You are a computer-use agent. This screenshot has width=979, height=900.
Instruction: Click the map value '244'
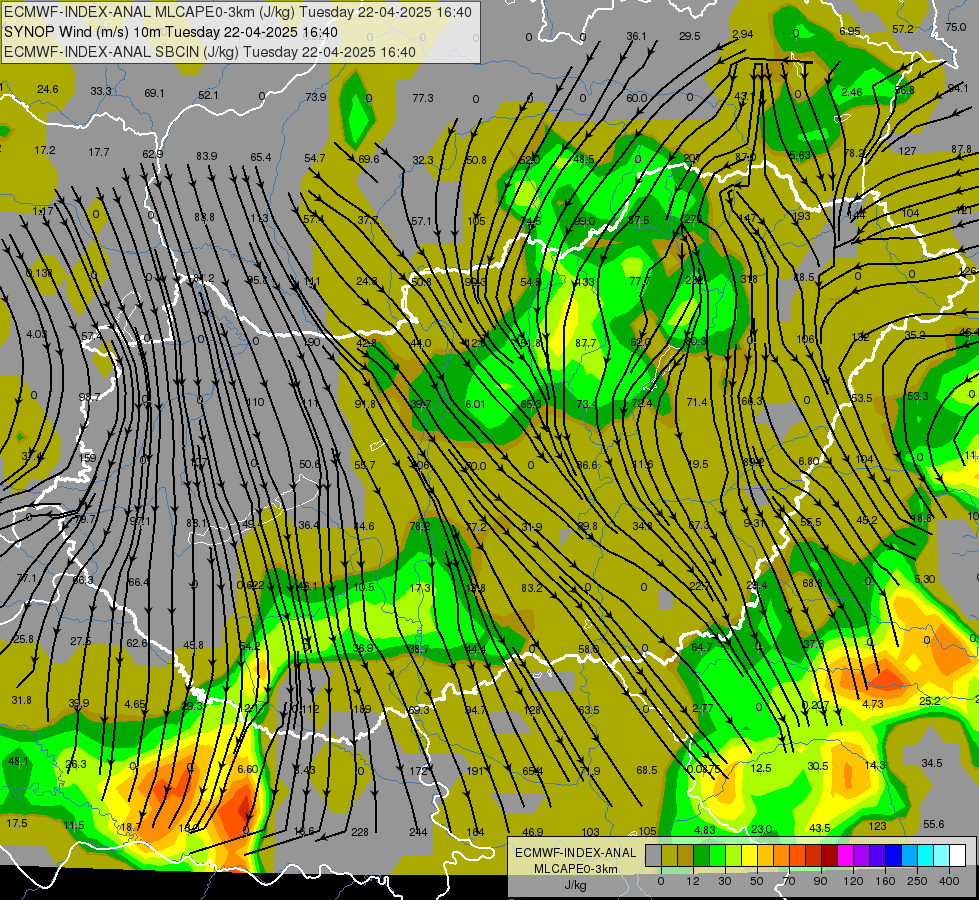pos(418,832)
